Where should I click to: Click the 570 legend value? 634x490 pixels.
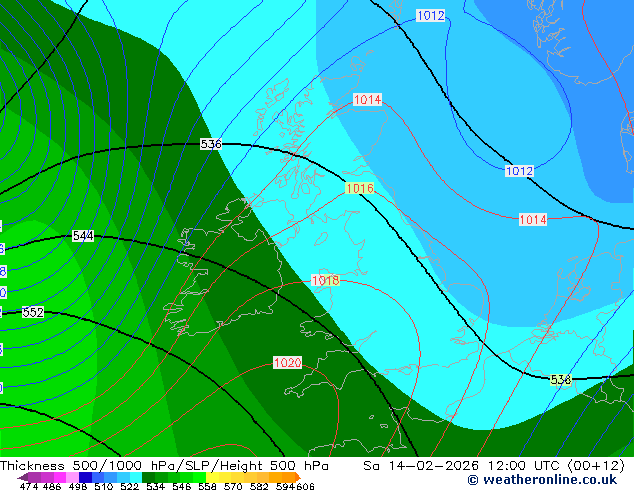point(233,486)
